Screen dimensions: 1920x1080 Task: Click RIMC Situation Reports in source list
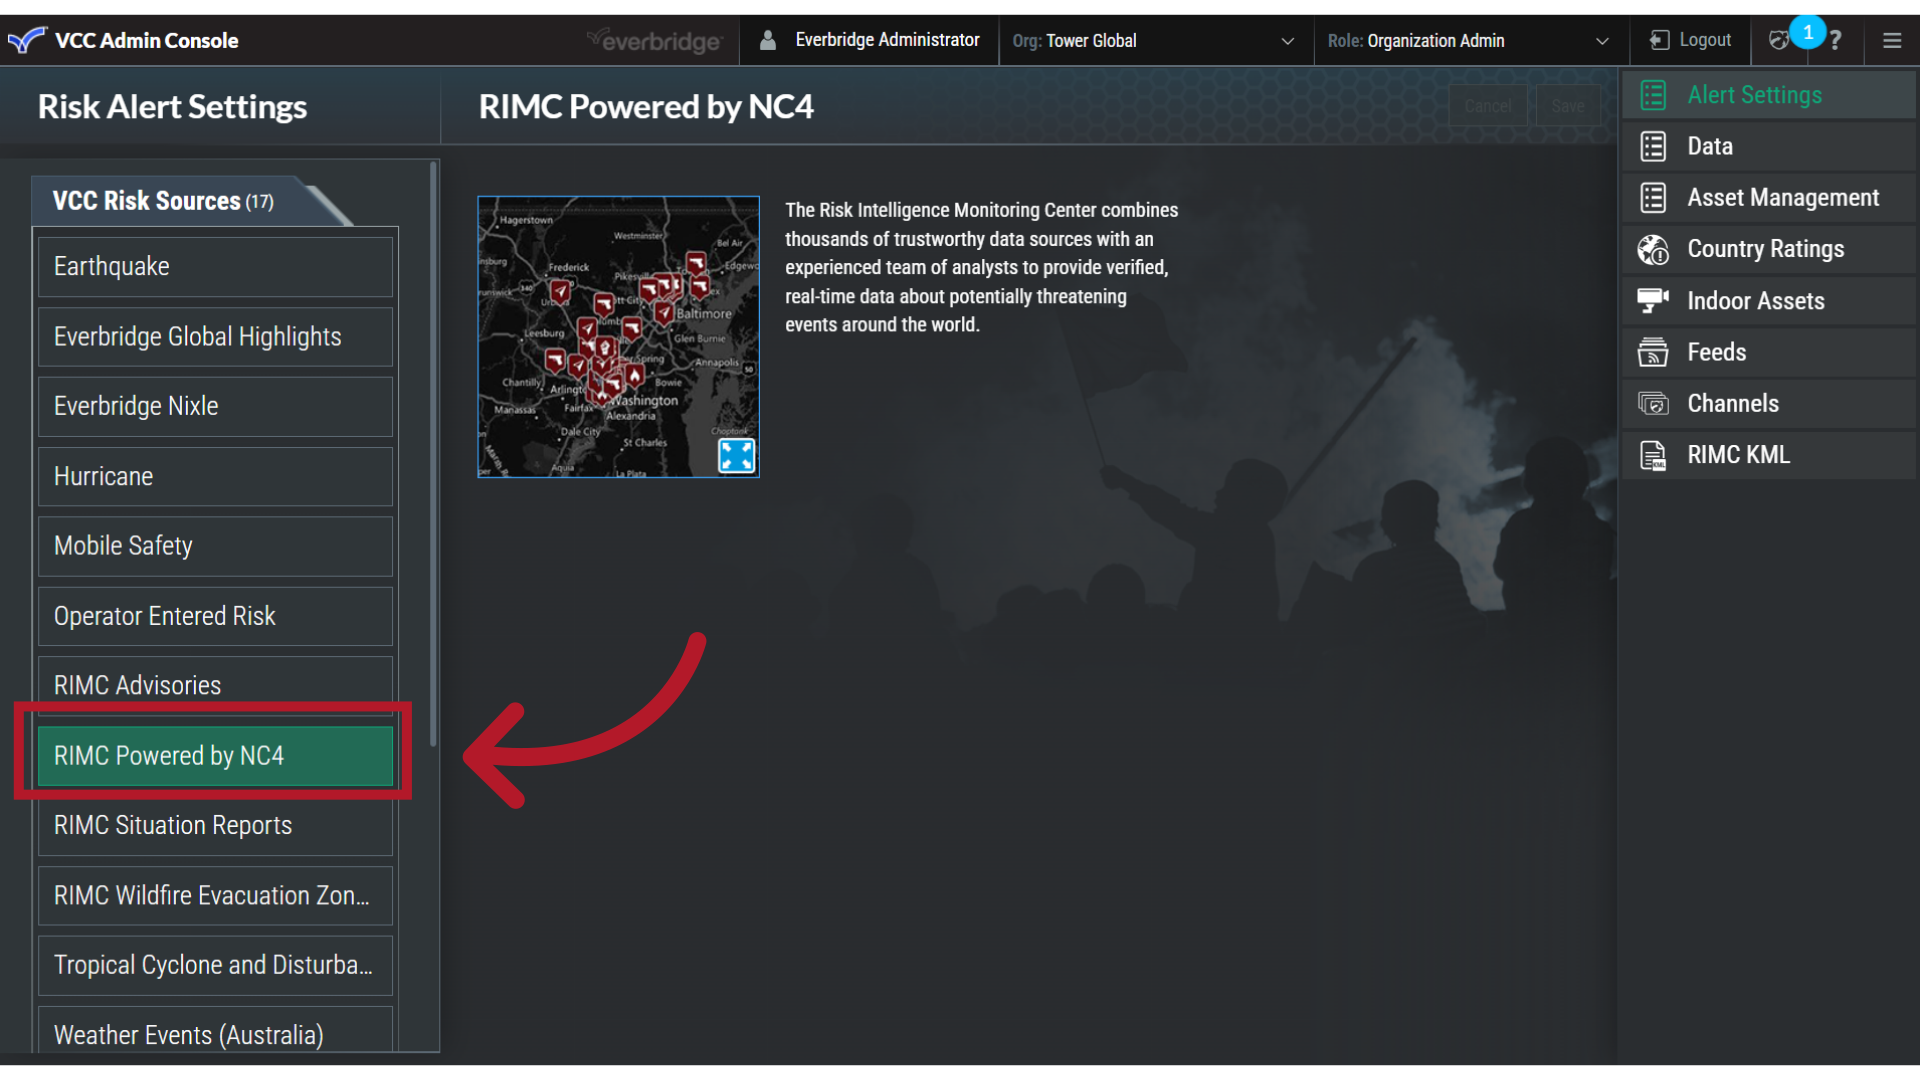pos(215,824)
